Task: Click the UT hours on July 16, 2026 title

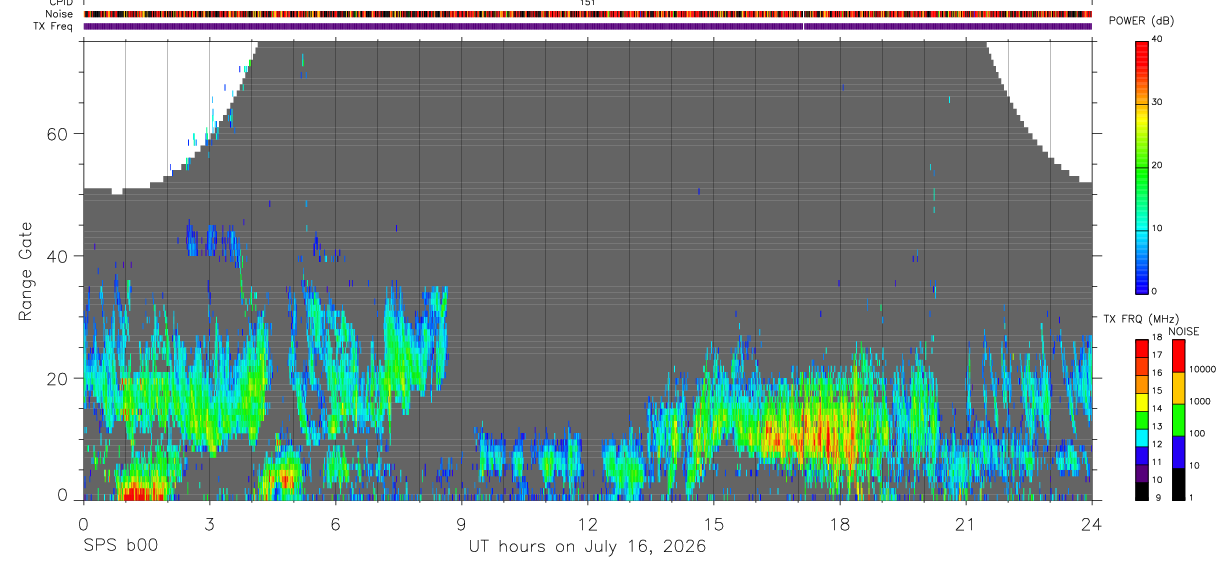Action: [x=588, y=546]
